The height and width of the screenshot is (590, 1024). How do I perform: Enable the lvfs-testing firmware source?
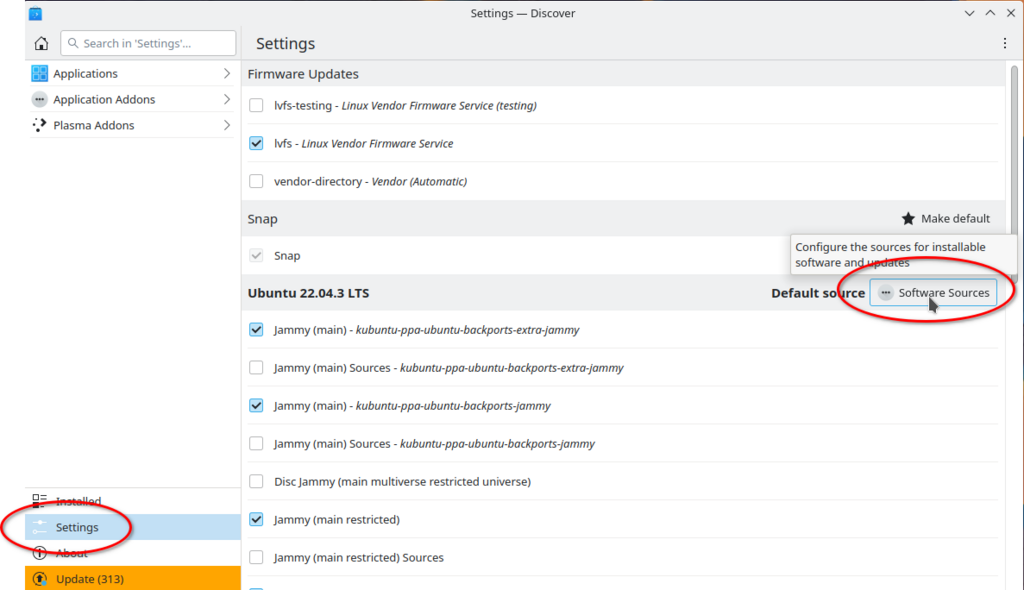pos(256,105)
